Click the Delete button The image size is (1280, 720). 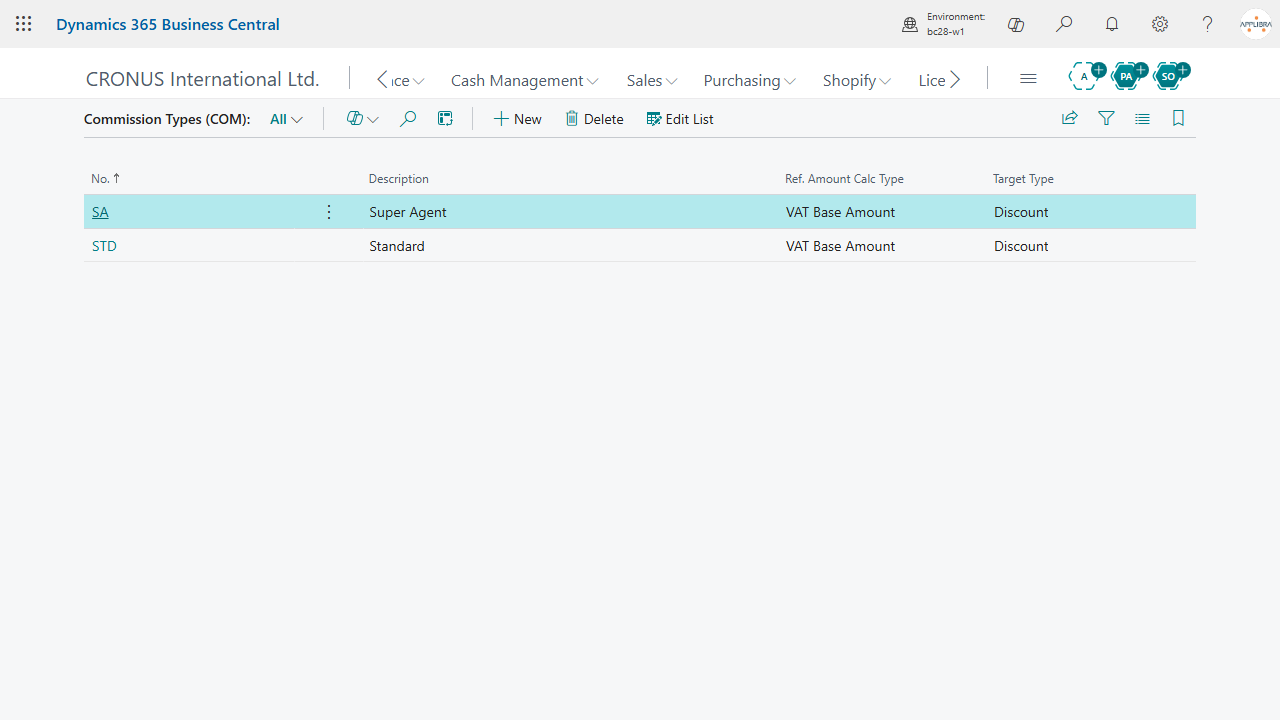coord(594,119)
